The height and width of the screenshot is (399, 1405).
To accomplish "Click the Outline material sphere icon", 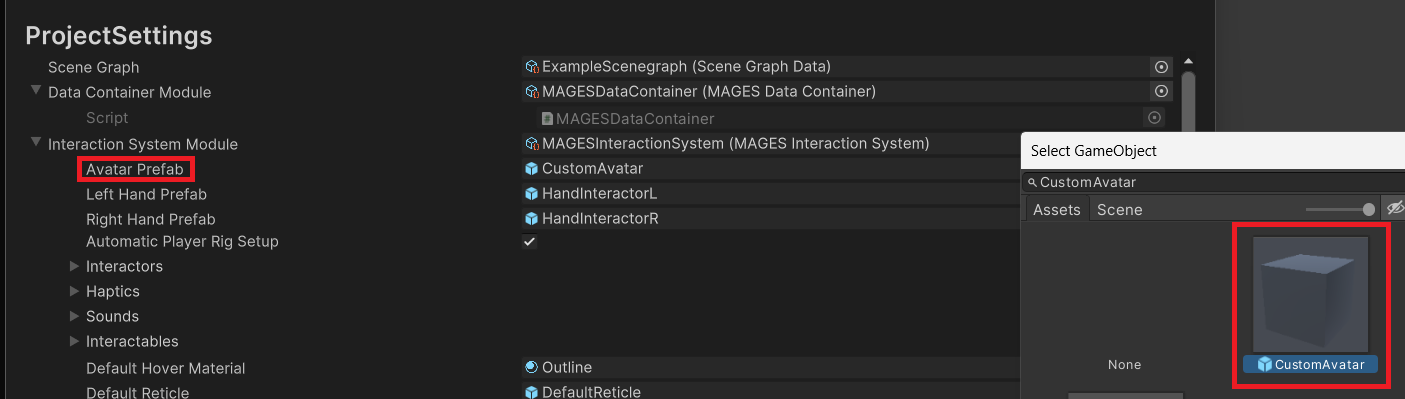I will point(532,368).
